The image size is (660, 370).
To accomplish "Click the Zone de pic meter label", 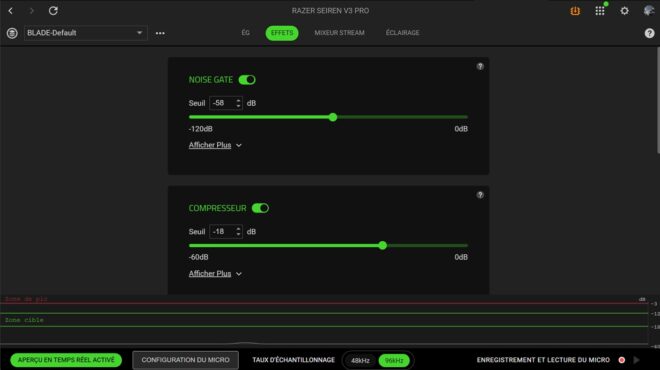I will tap(26, 299).
